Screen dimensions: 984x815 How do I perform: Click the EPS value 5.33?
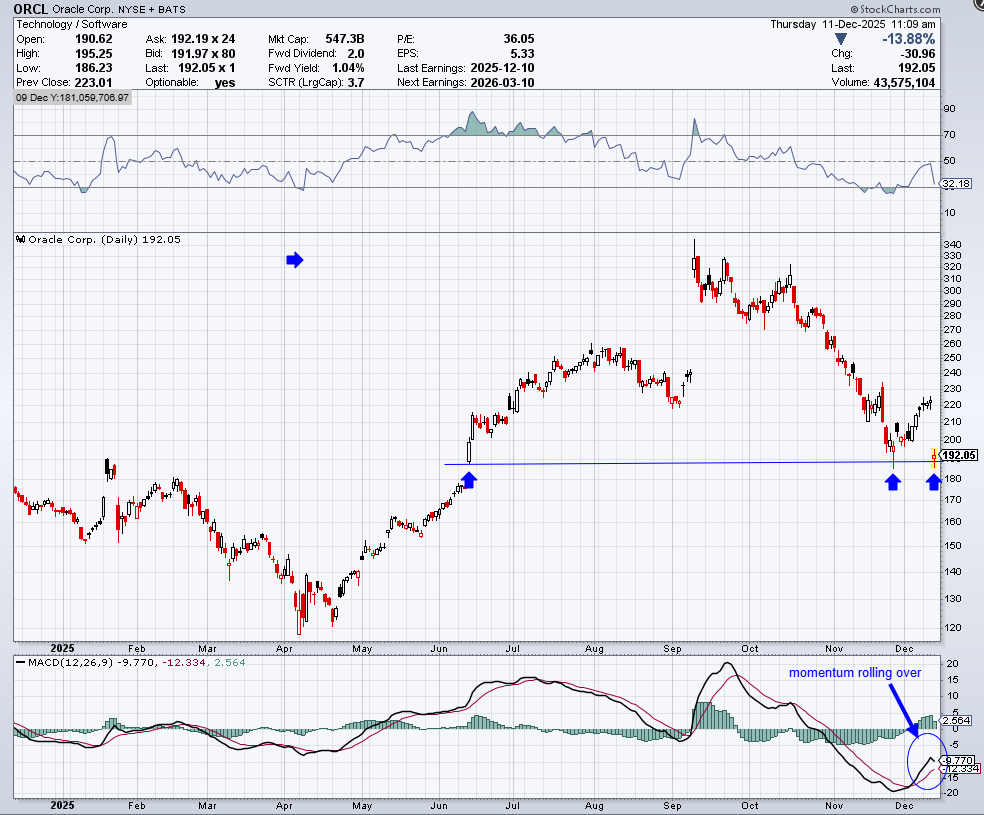(x=523, y=53)
